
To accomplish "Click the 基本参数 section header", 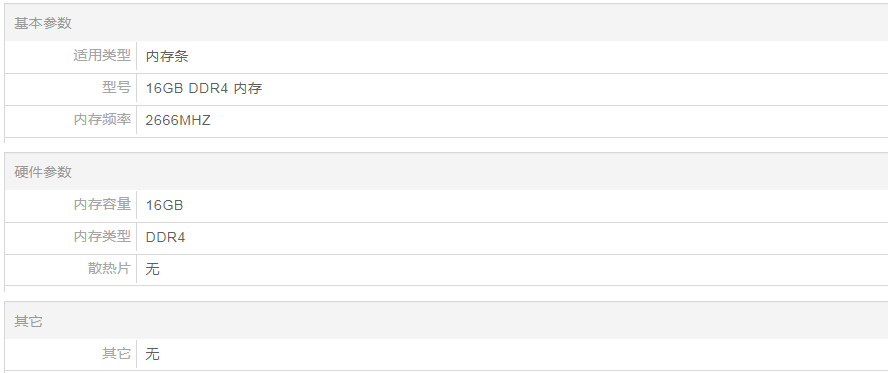I will pyautogui.click(x=43, y=23).
